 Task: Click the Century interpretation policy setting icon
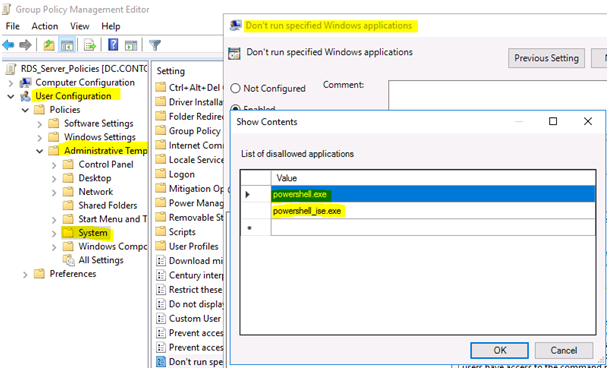(160, 275)
